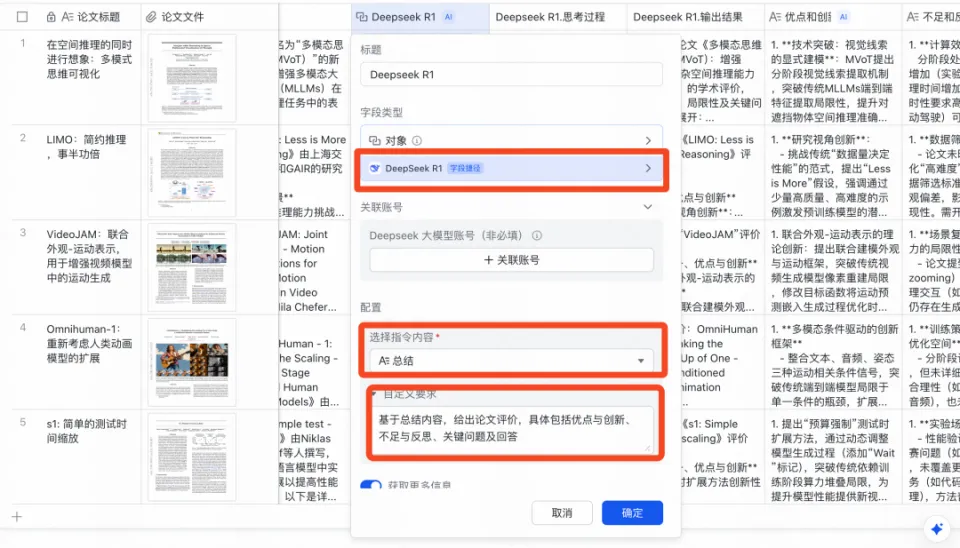This screenshot has height=548, width=960.
Task: Open the 选择指令内容 dropdown showing 总结
Action: (511, 361)
